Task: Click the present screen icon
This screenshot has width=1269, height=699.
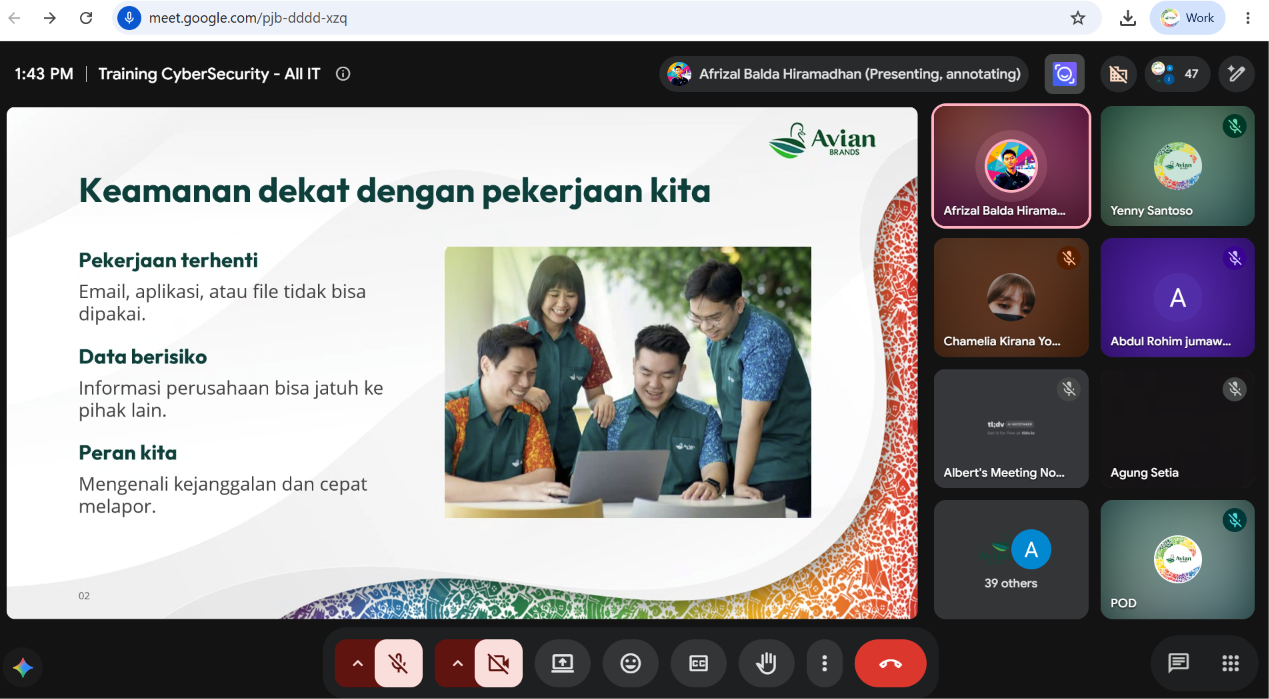Action: point(562,663)
